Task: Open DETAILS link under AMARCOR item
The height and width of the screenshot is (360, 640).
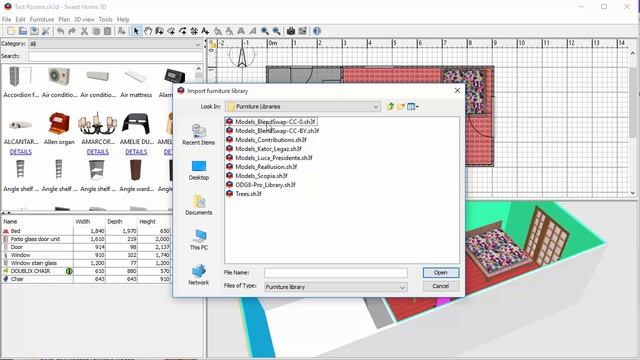Action: pos(98,152)
